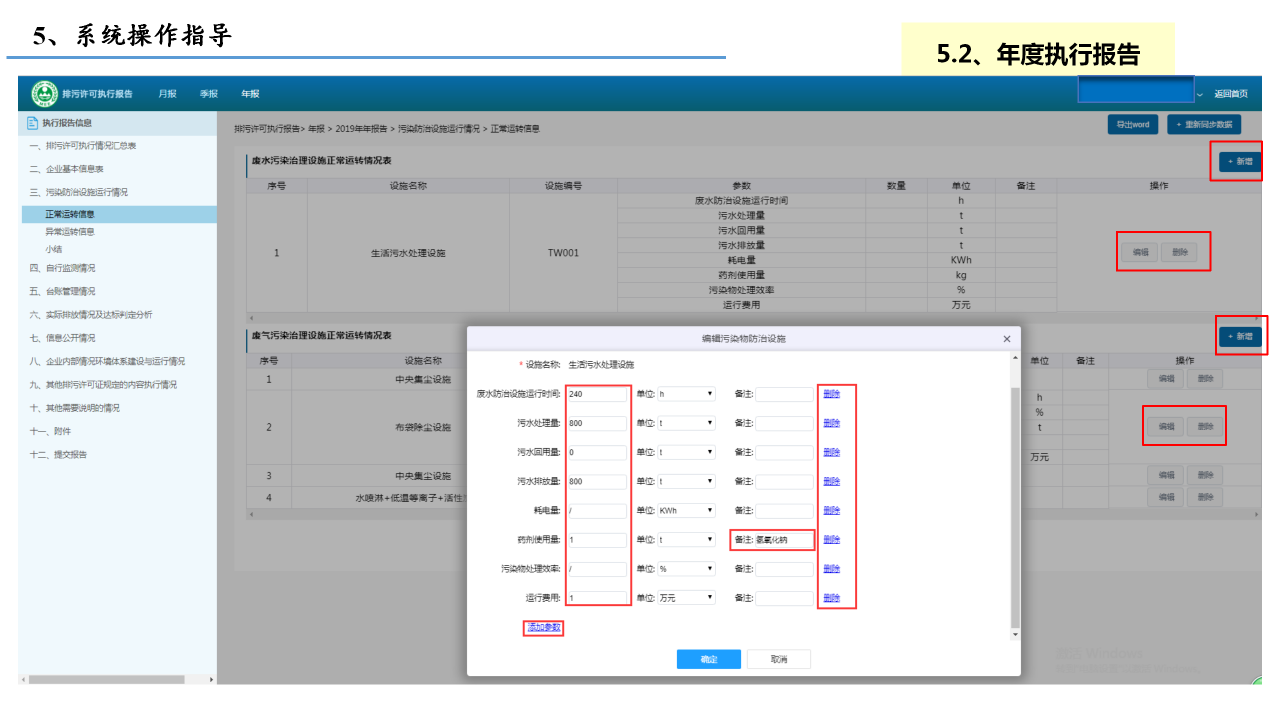Viewport: 1280px width, 720px height.
Task: Click the 取消 button in dialog
Action: tap(779, 659)
